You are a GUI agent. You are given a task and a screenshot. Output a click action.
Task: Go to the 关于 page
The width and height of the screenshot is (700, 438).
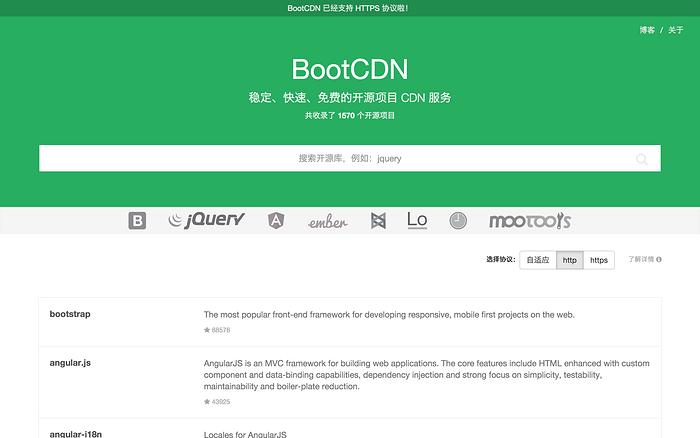click(676, 30)
